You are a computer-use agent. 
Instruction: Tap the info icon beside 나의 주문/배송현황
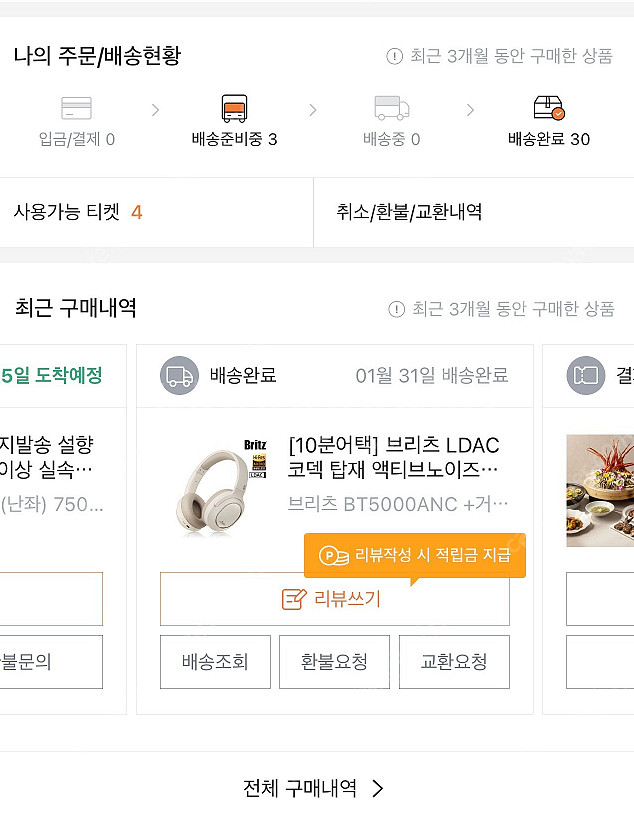[x=394, y=56]
